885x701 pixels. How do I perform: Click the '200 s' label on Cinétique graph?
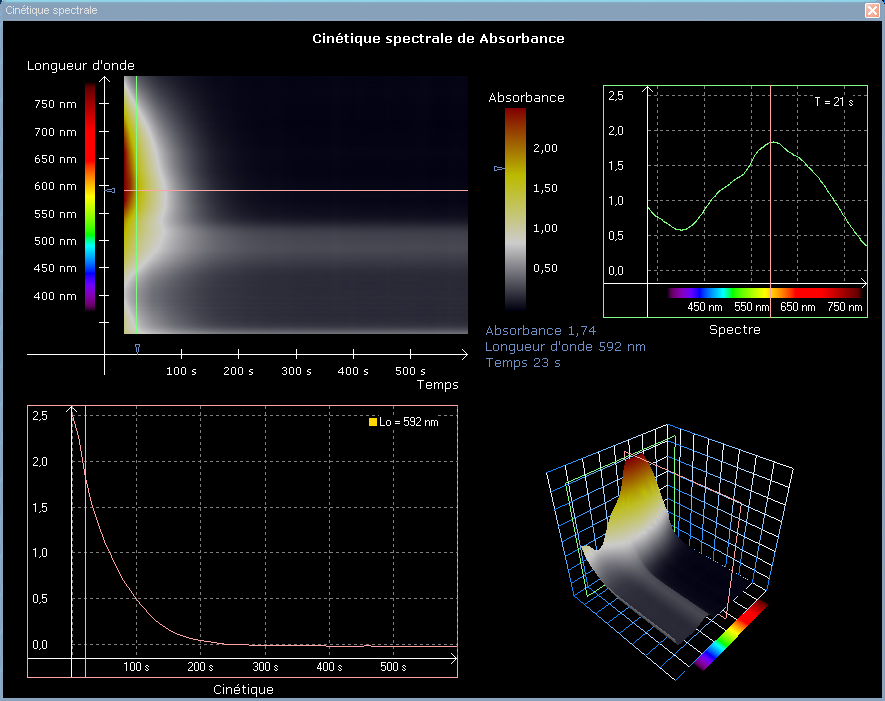click(200, 667)
